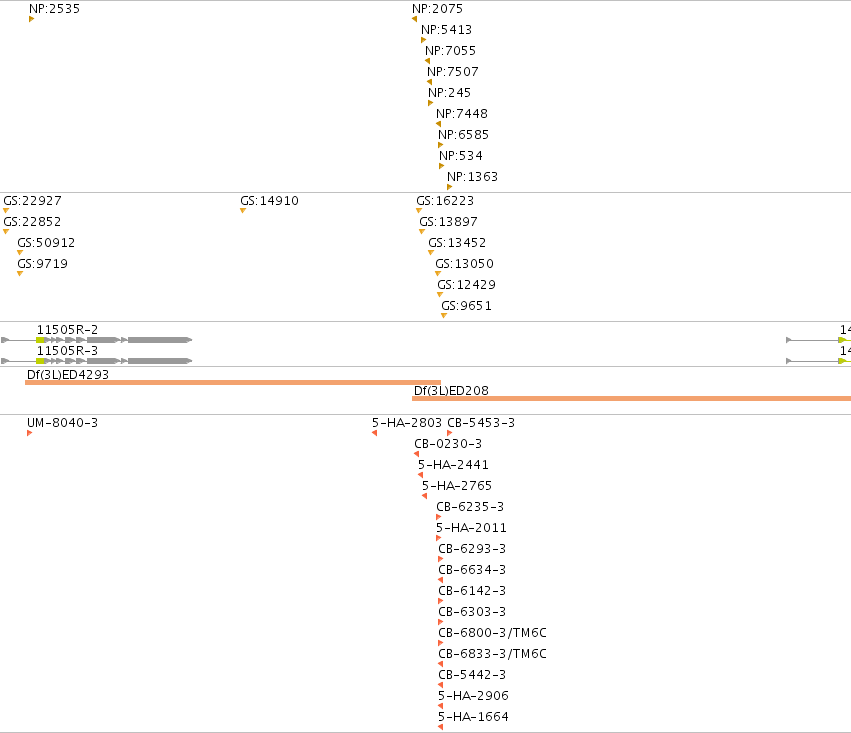The height and width of the screenshot is (733, 851).
Task: Click the 5-HA-2803 label
Action: (407, 423)
